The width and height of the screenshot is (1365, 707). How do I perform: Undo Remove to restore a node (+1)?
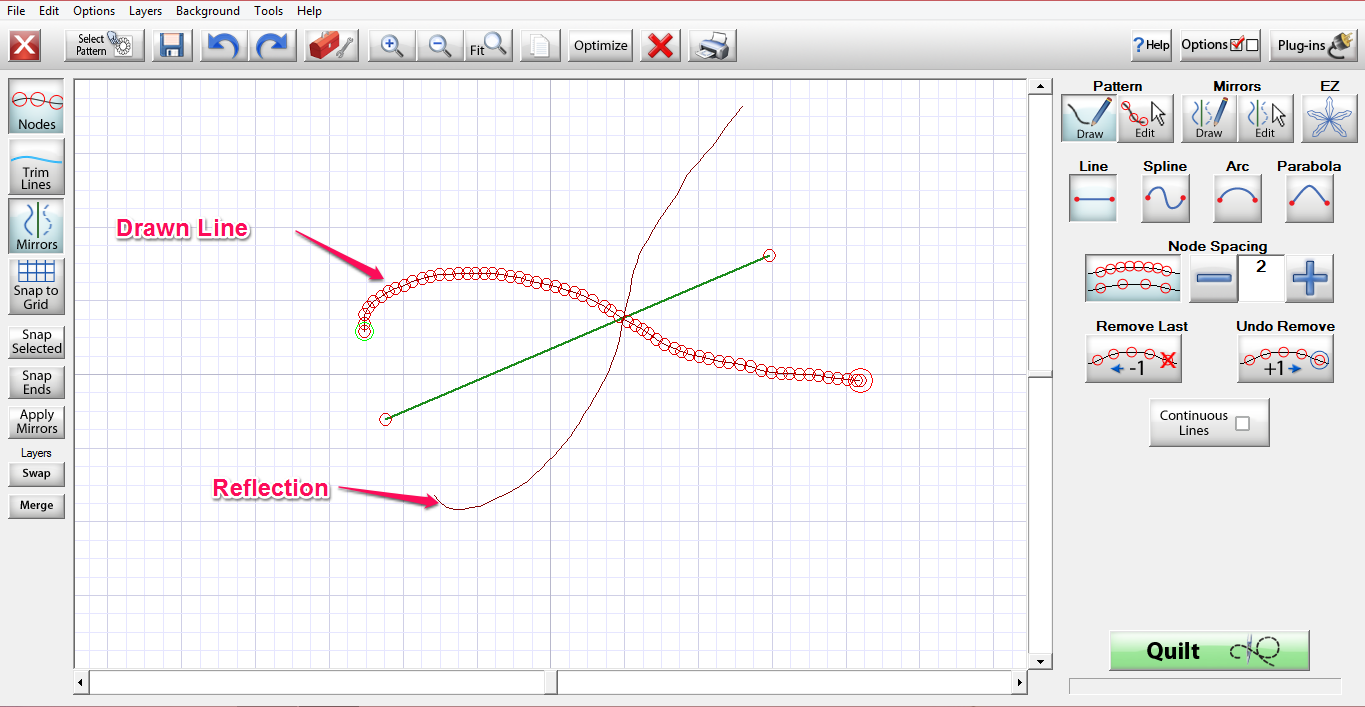[x=1285, y=358]
